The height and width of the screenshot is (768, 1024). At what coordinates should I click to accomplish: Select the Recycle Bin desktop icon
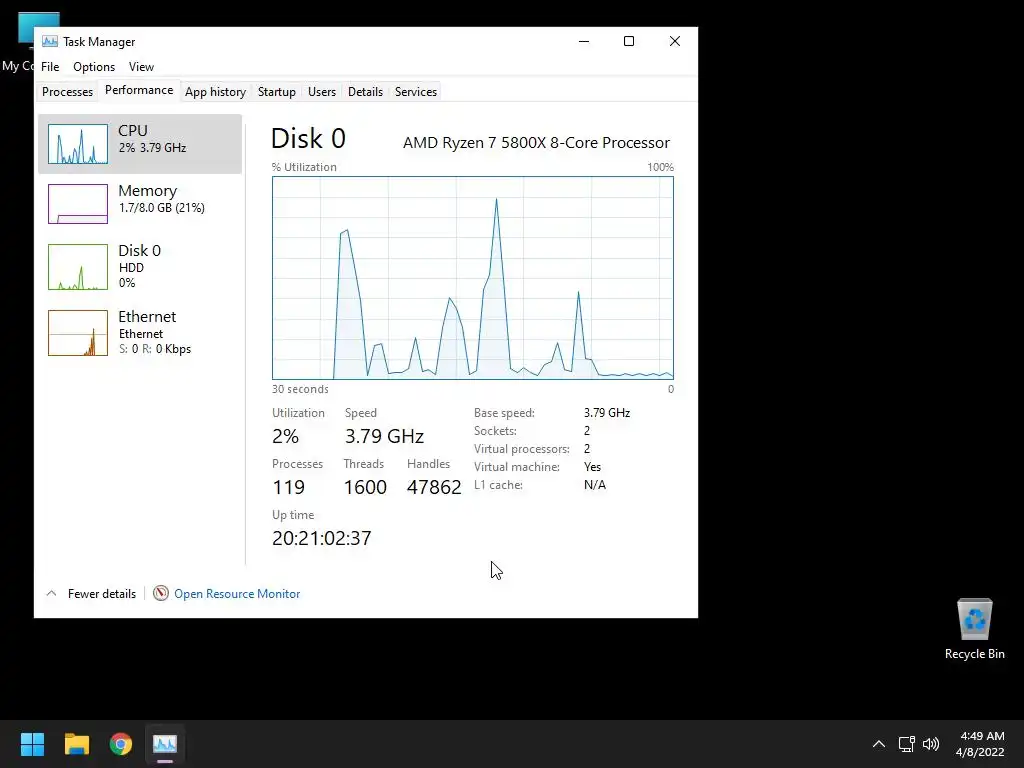974,629
